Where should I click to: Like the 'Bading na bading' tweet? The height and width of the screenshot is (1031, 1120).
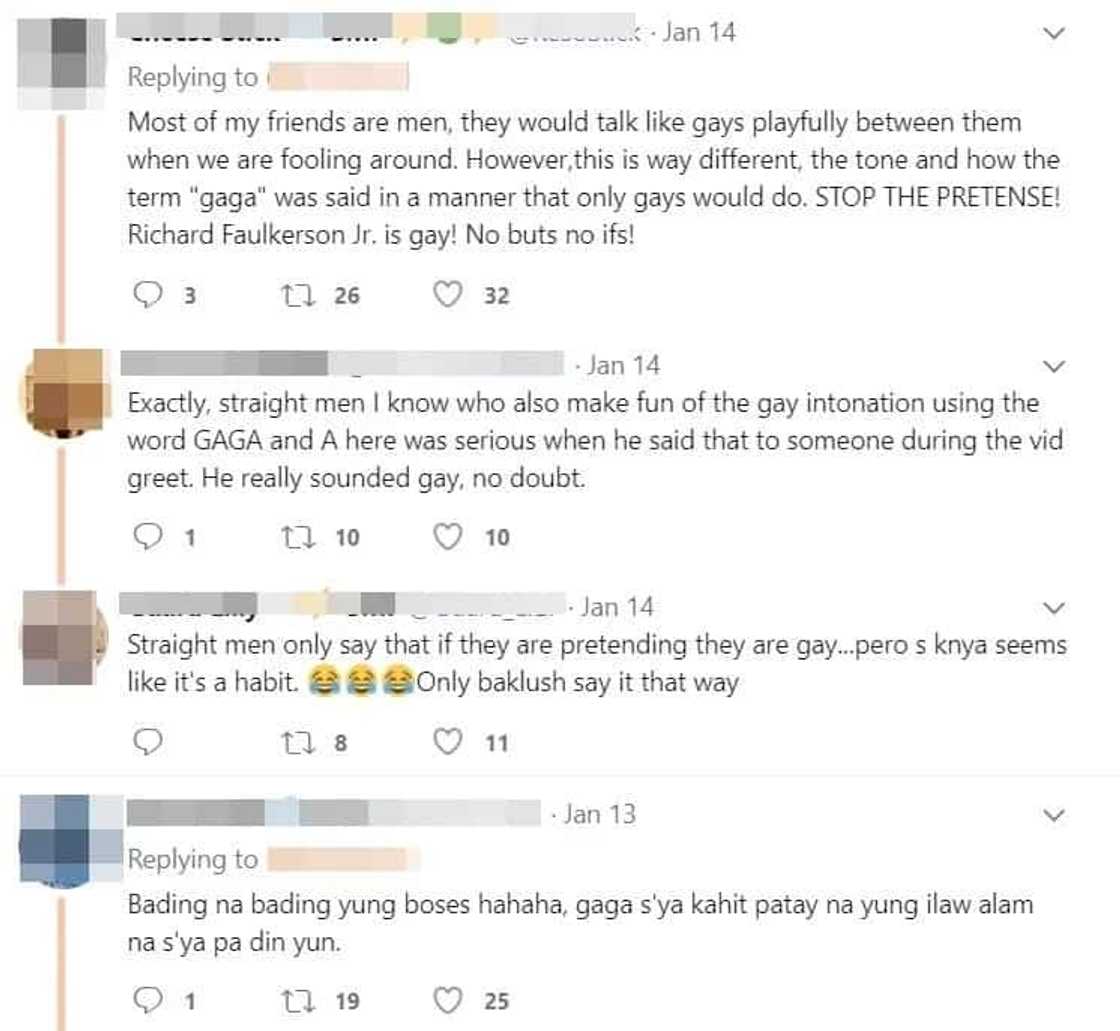tap(448, 1000)
